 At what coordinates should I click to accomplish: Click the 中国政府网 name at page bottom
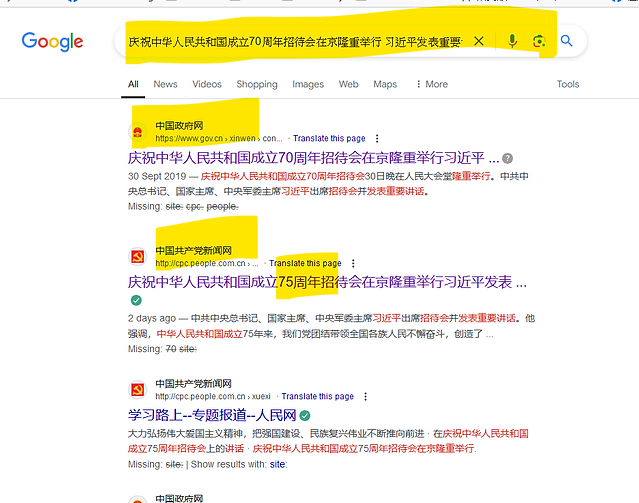click(179, 498)
